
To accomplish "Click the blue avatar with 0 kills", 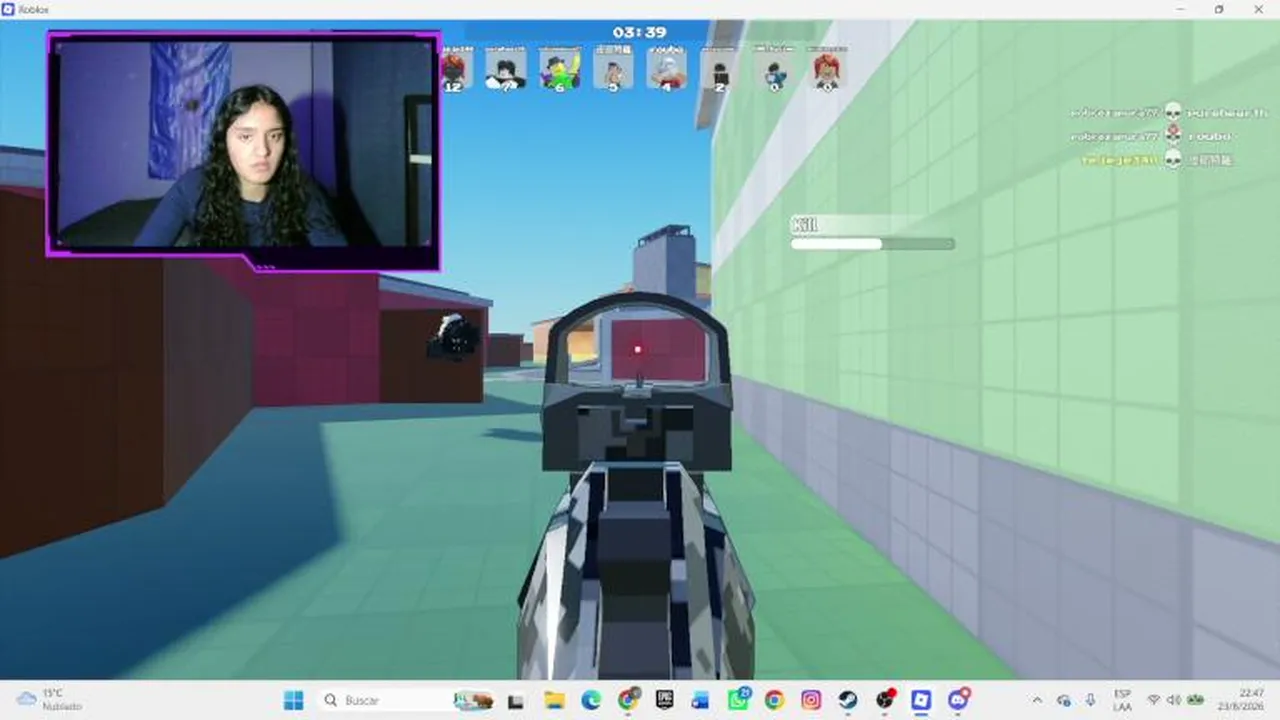I will pyautogui.click(x=774, y=69).
